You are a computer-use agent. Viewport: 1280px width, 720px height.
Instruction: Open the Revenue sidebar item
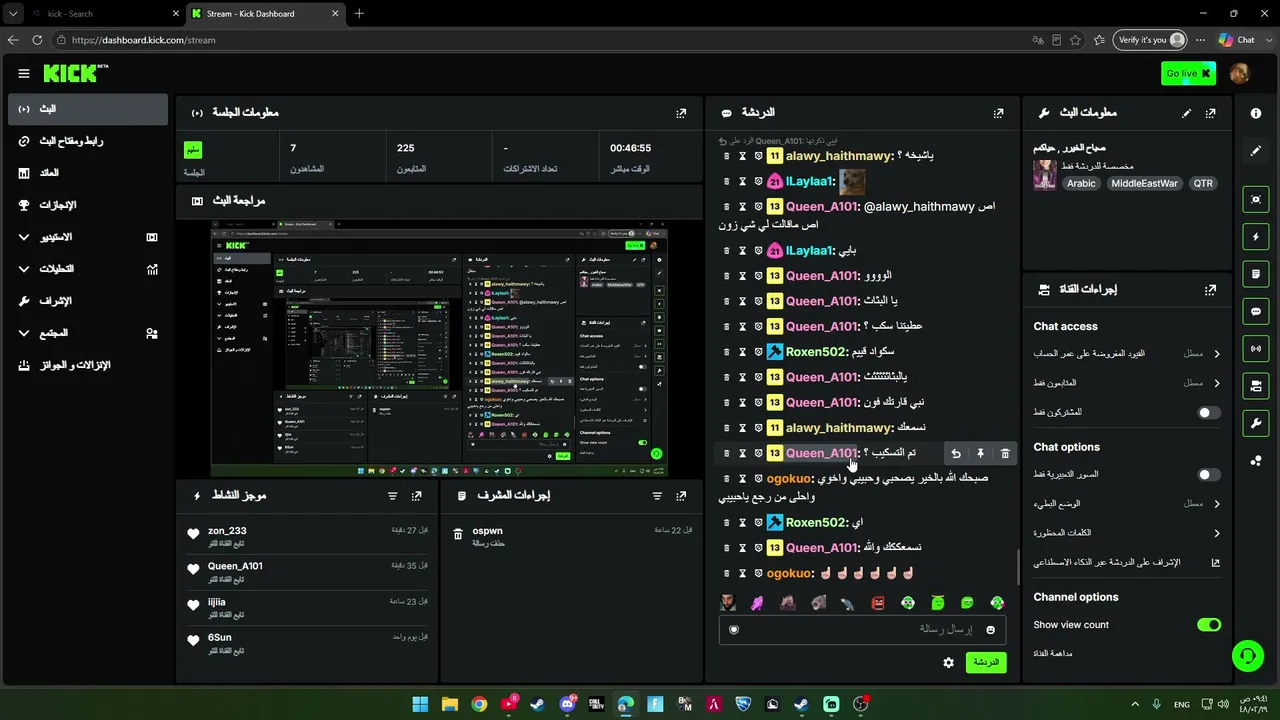(x=87, y=173)
